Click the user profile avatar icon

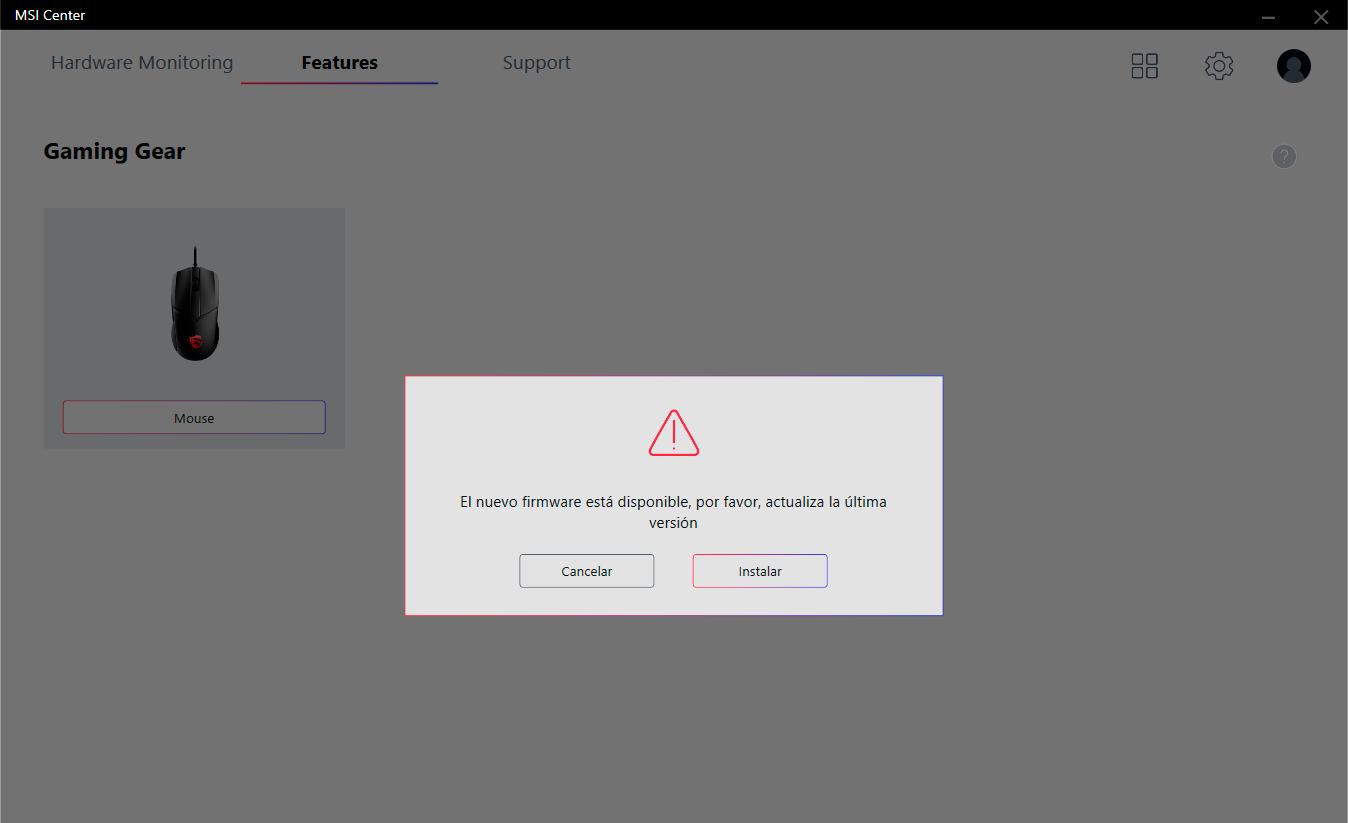(1293, 66)
